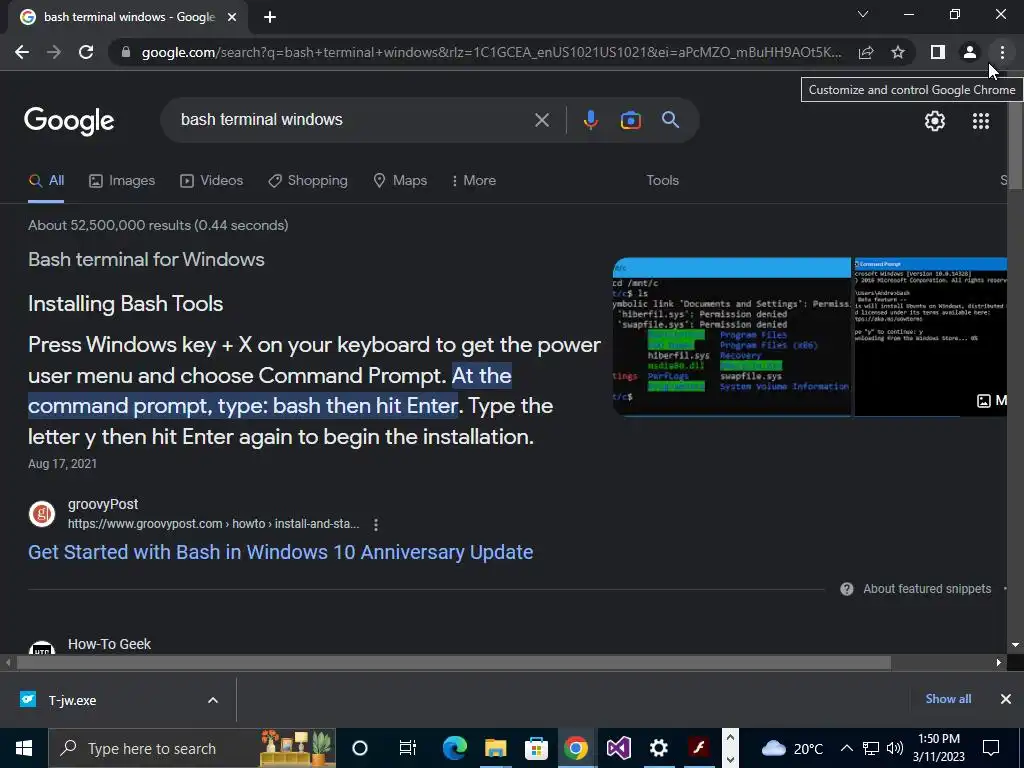The height and width of the screenshot is (768, 1024).
Task: Open File Explorer from taskbar
Action: (495, 748)
